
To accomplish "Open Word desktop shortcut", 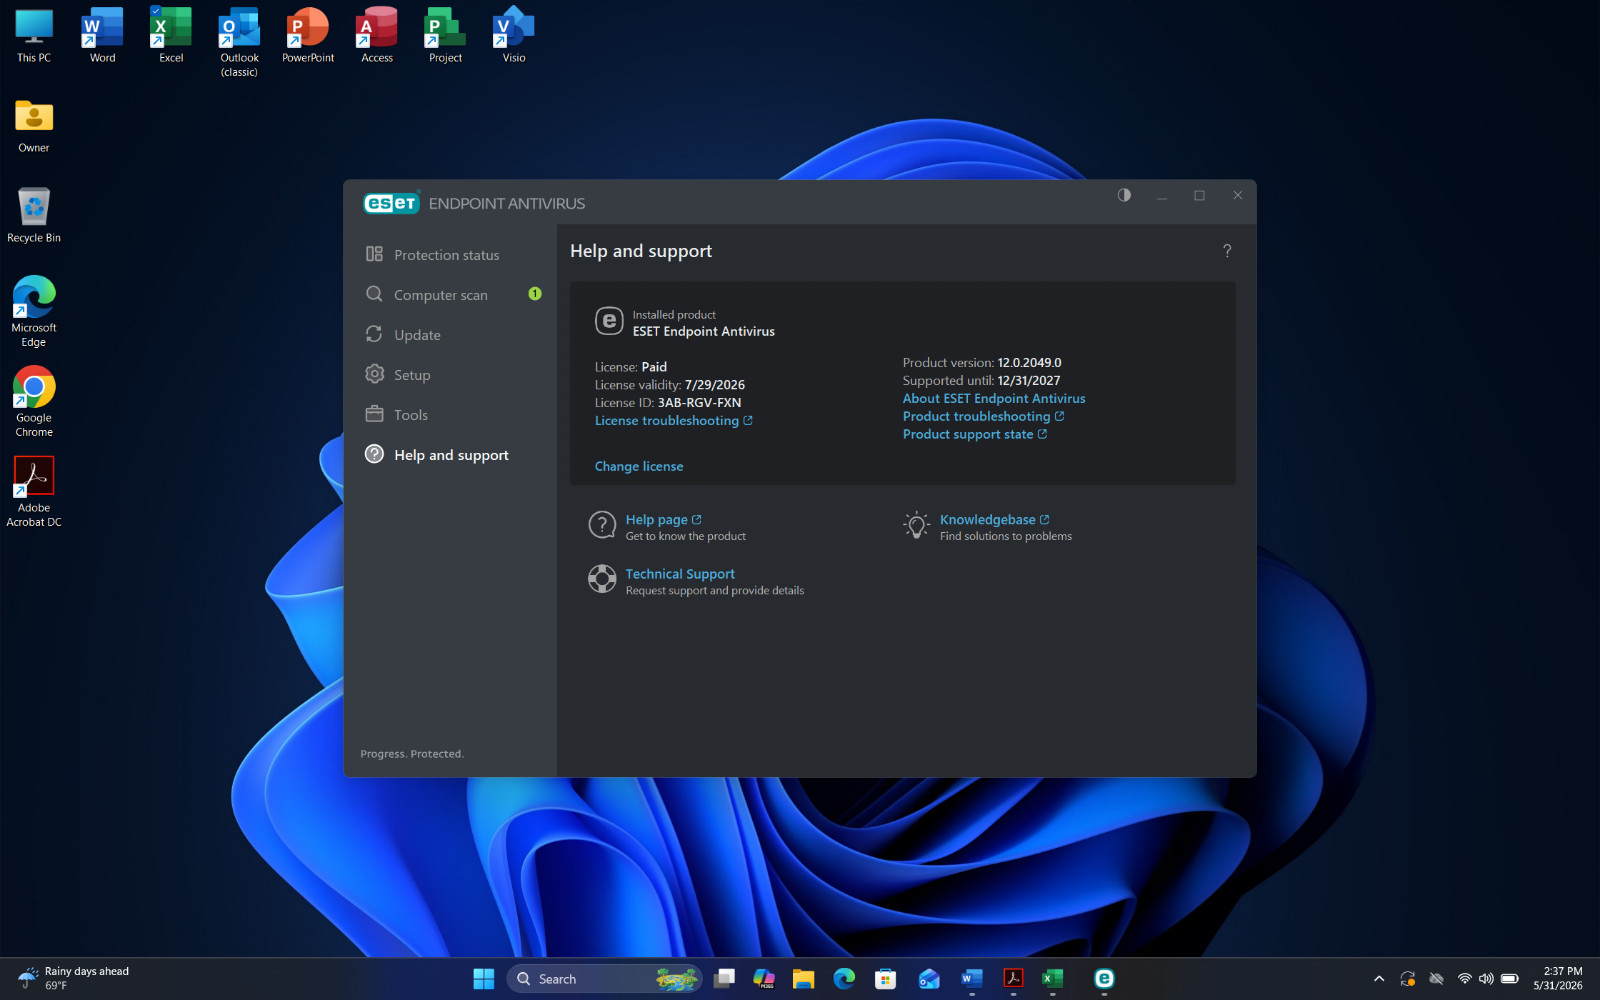I will click(103, 36).
